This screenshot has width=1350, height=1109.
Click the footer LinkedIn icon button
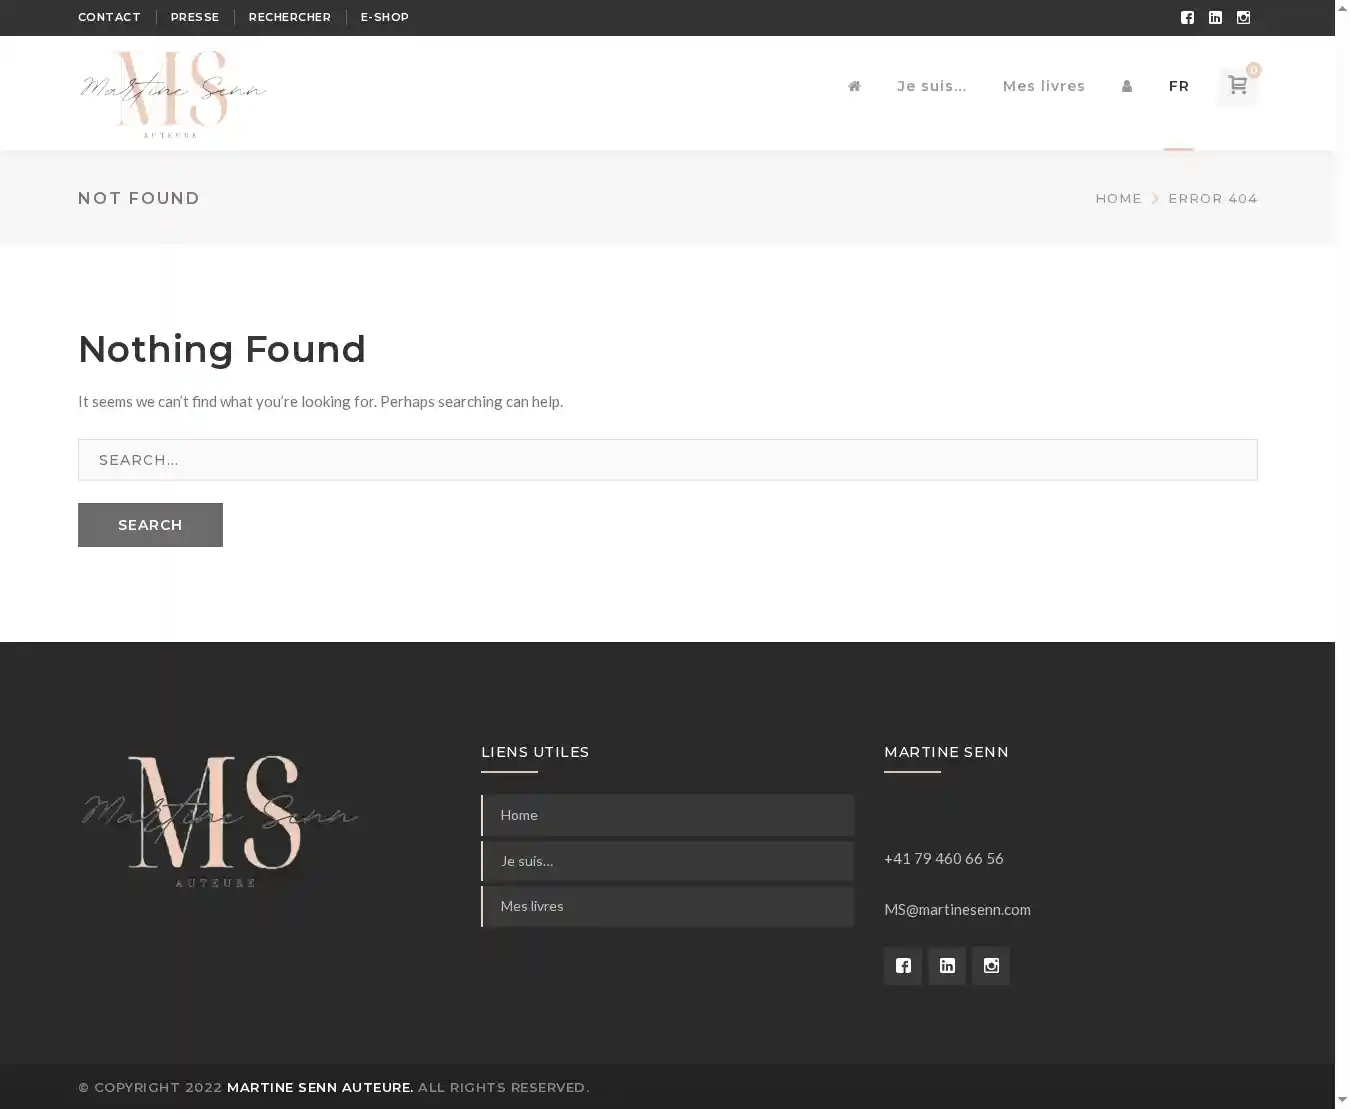coord(947,966)
